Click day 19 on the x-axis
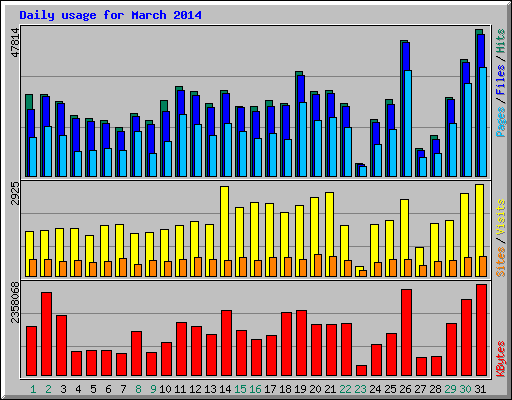 tap(300, 389)
